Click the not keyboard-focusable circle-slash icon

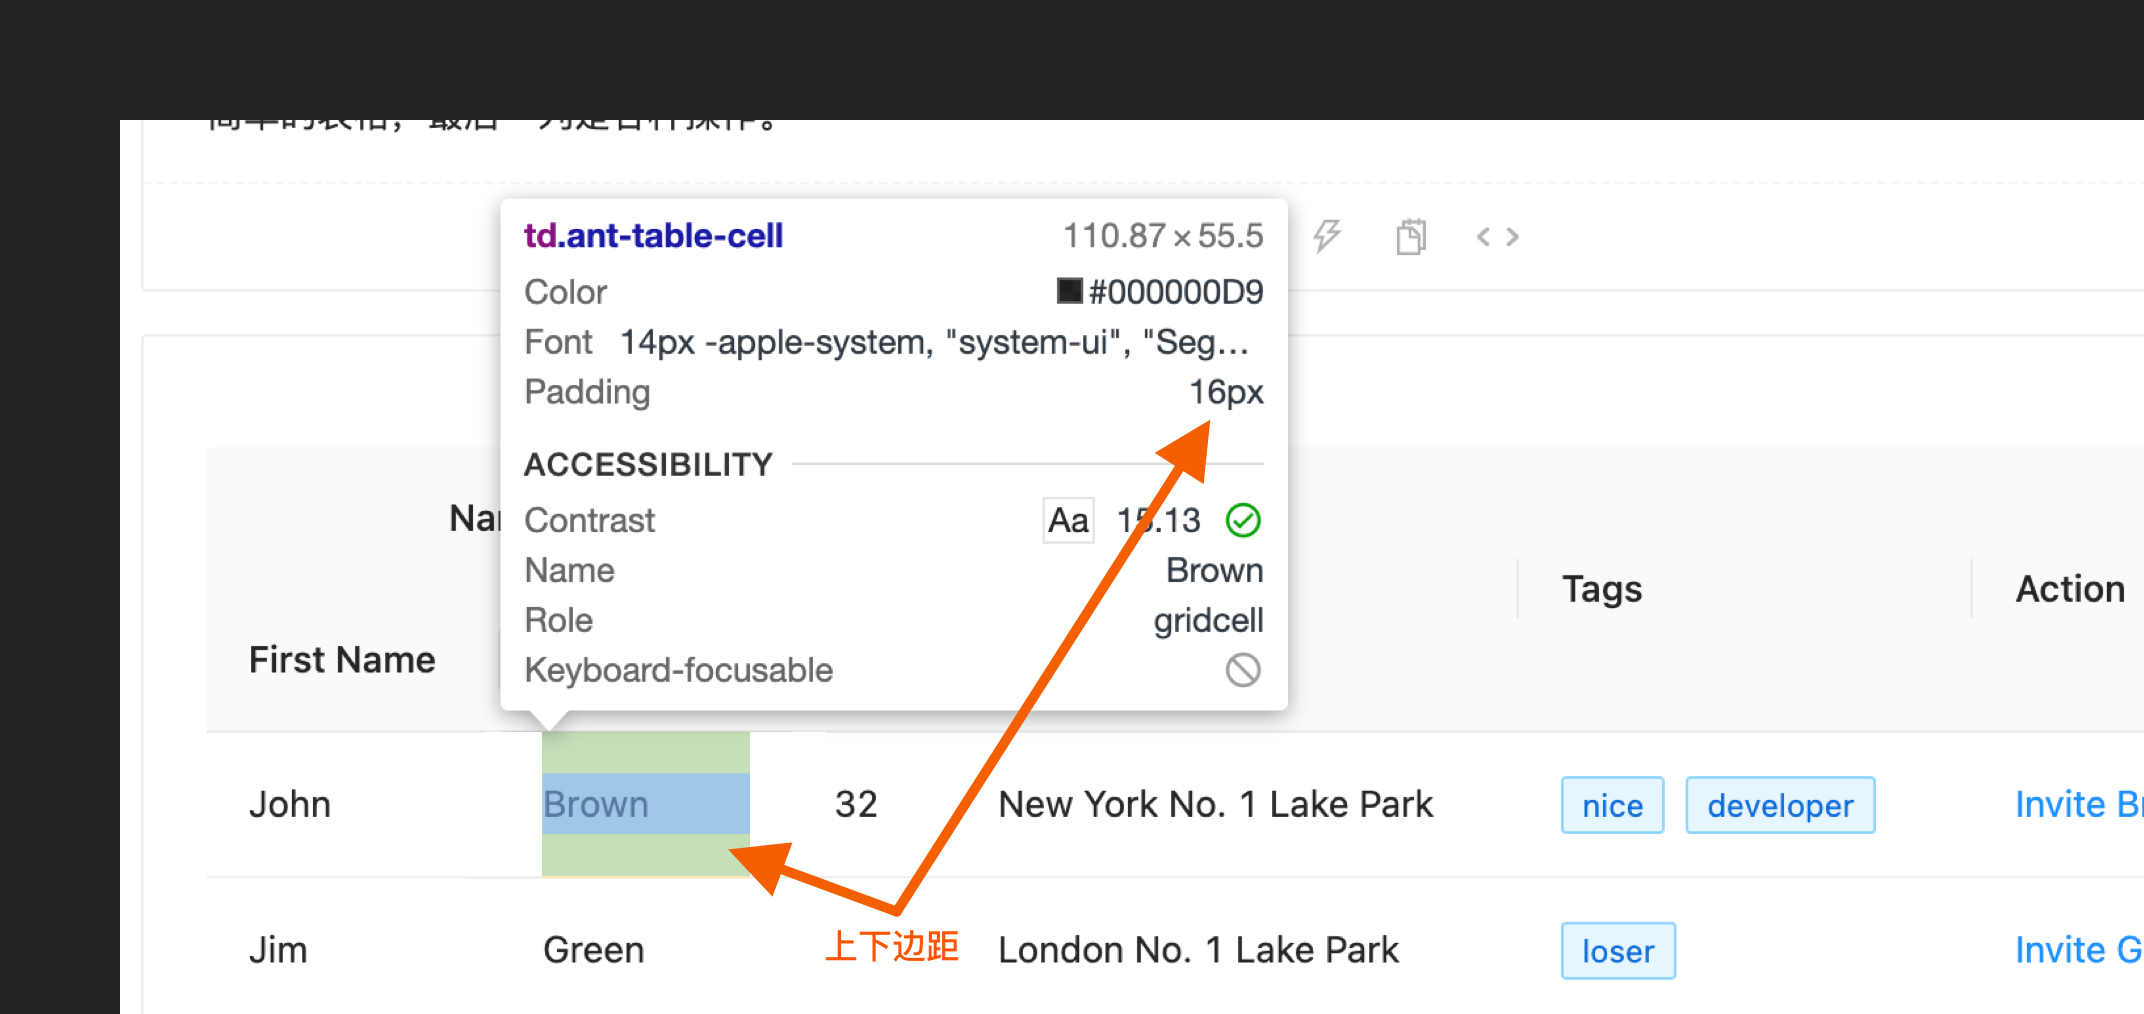tap(1243, 670)
